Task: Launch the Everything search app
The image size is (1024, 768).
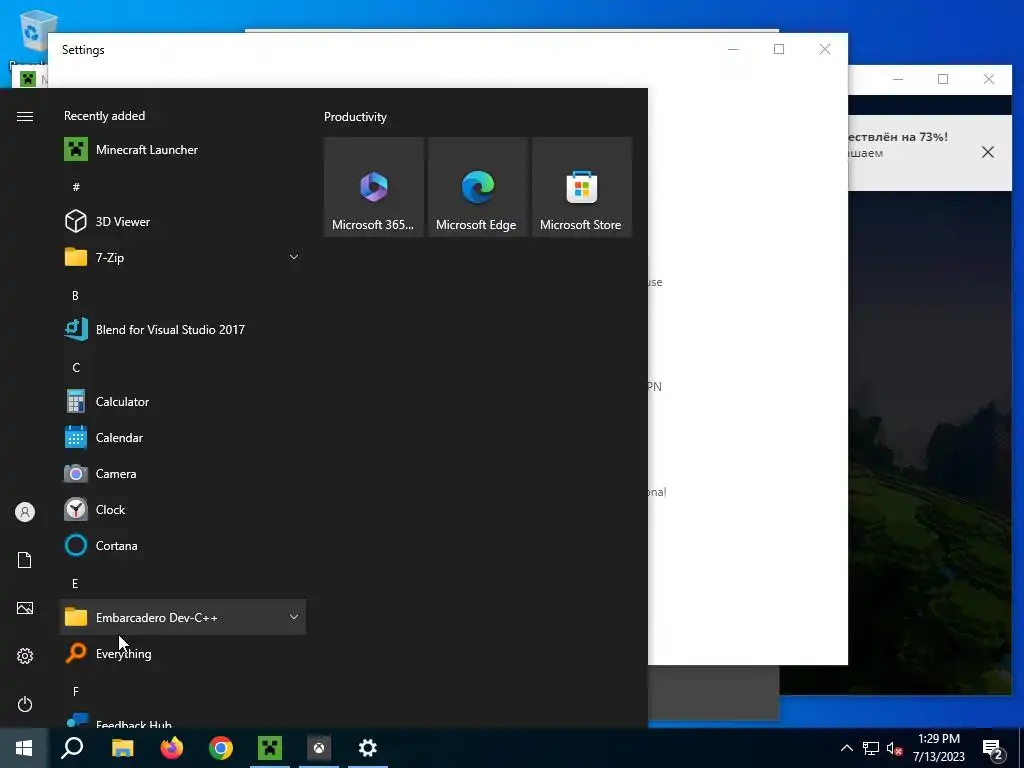Action: pyautogui.click(x=183, y=653)
